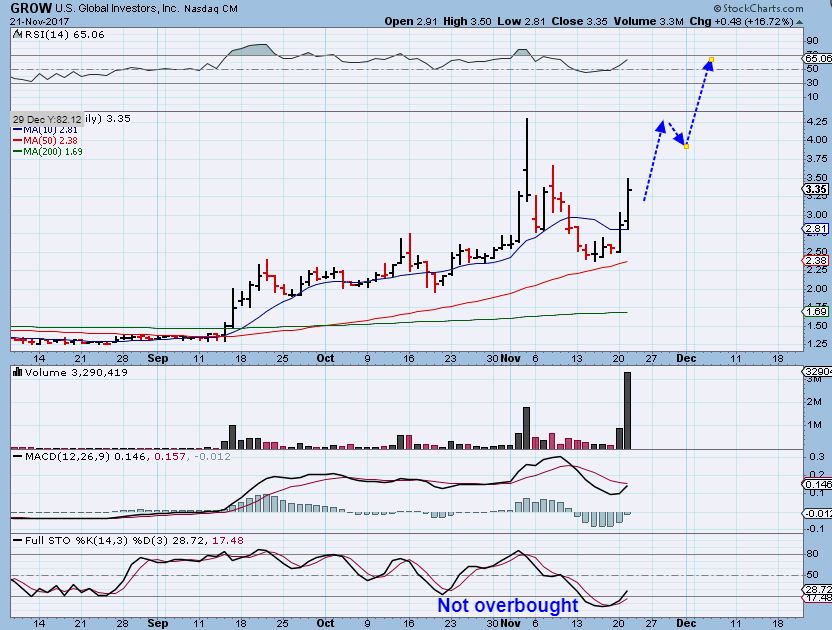Click the Nasdaq CM exchange label
832x630 pixels.
(x=211, y=8)
